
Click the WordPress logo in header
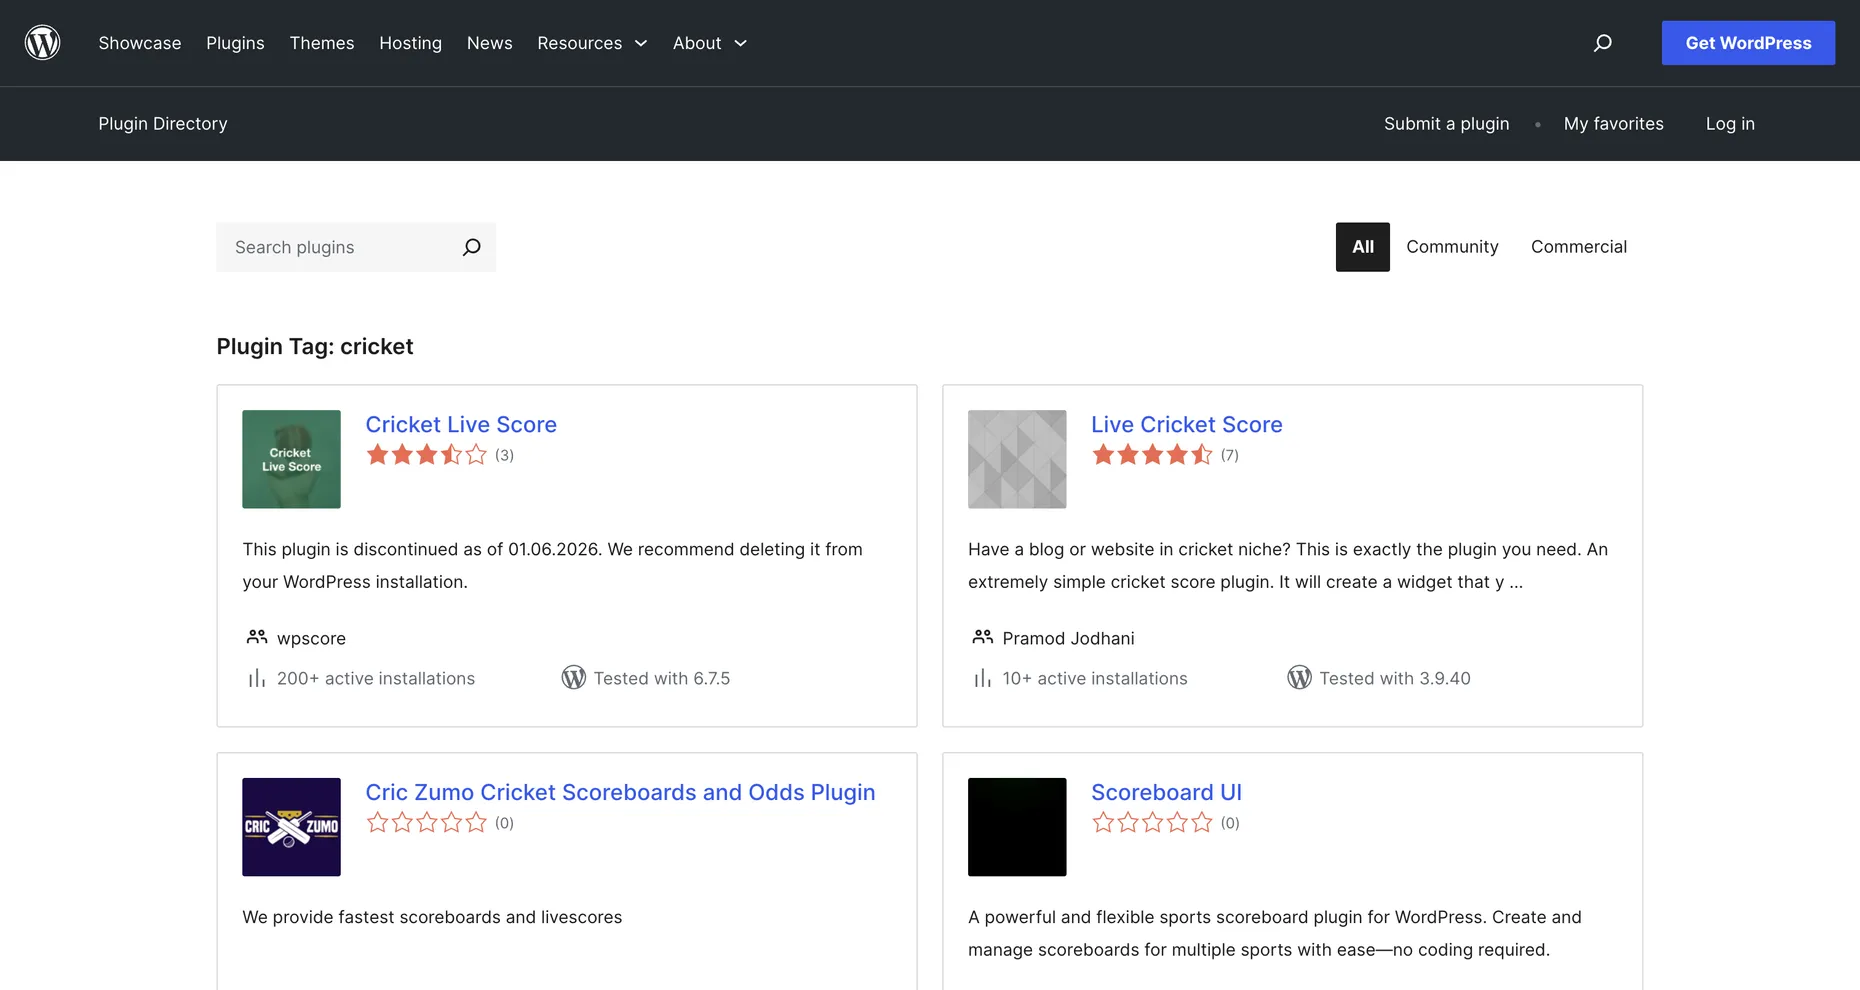[42, 43]
